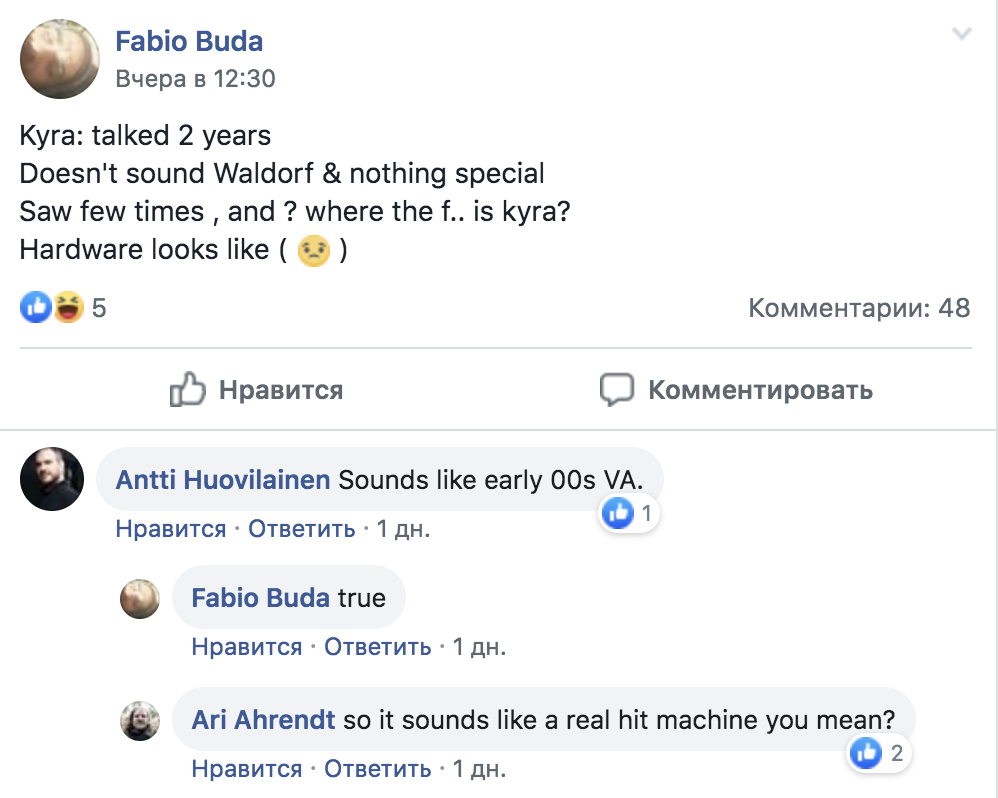998x798 pixels.
Task: Click Fabio Buda's post profile picture
Action: [x=59, y=59]
